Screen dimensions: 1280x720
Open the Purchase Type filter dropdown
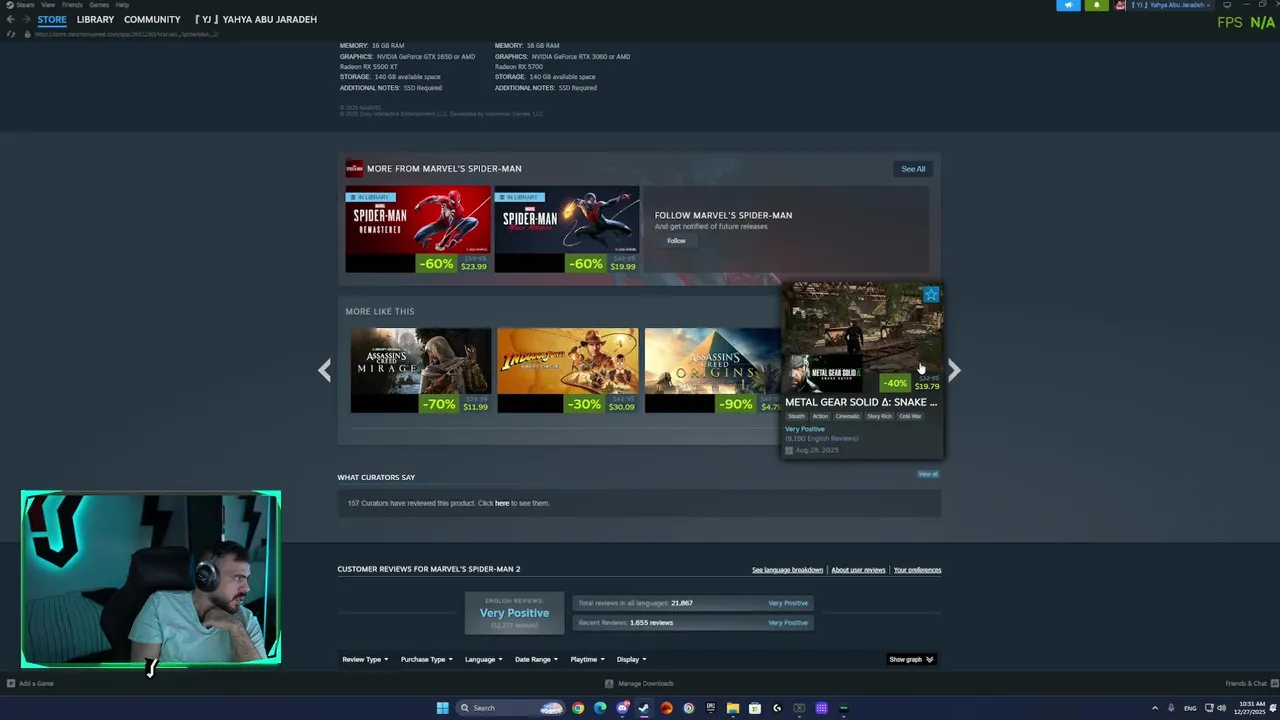(427, 659)
